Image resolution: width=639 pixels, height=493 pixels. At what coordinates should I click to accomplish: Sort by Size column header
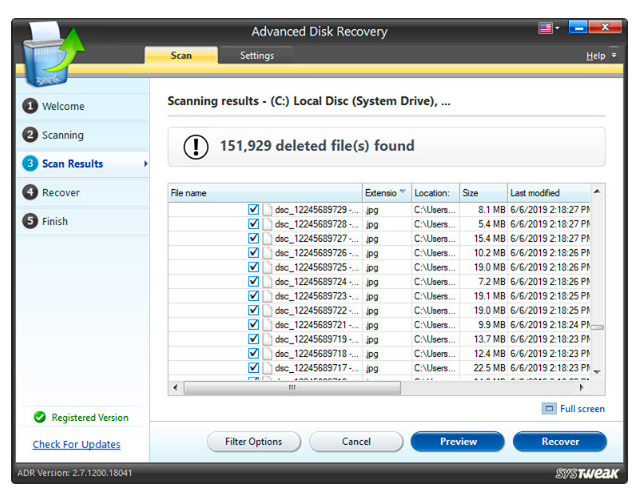(483, 193)
